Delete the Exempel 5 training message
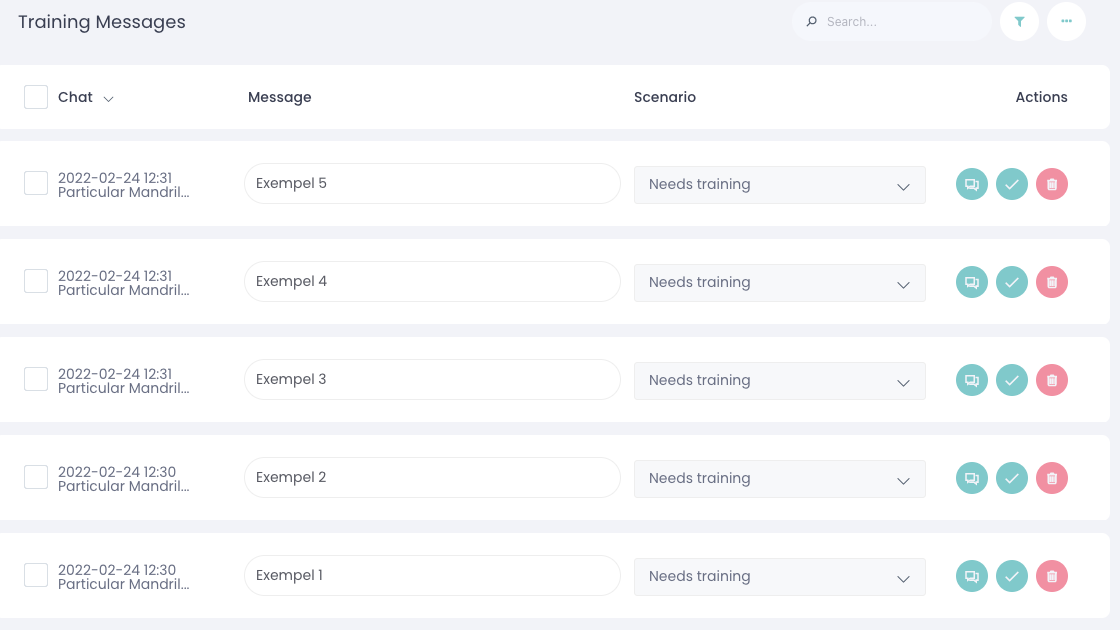The image size is (1120, 630). (1052, 184)
